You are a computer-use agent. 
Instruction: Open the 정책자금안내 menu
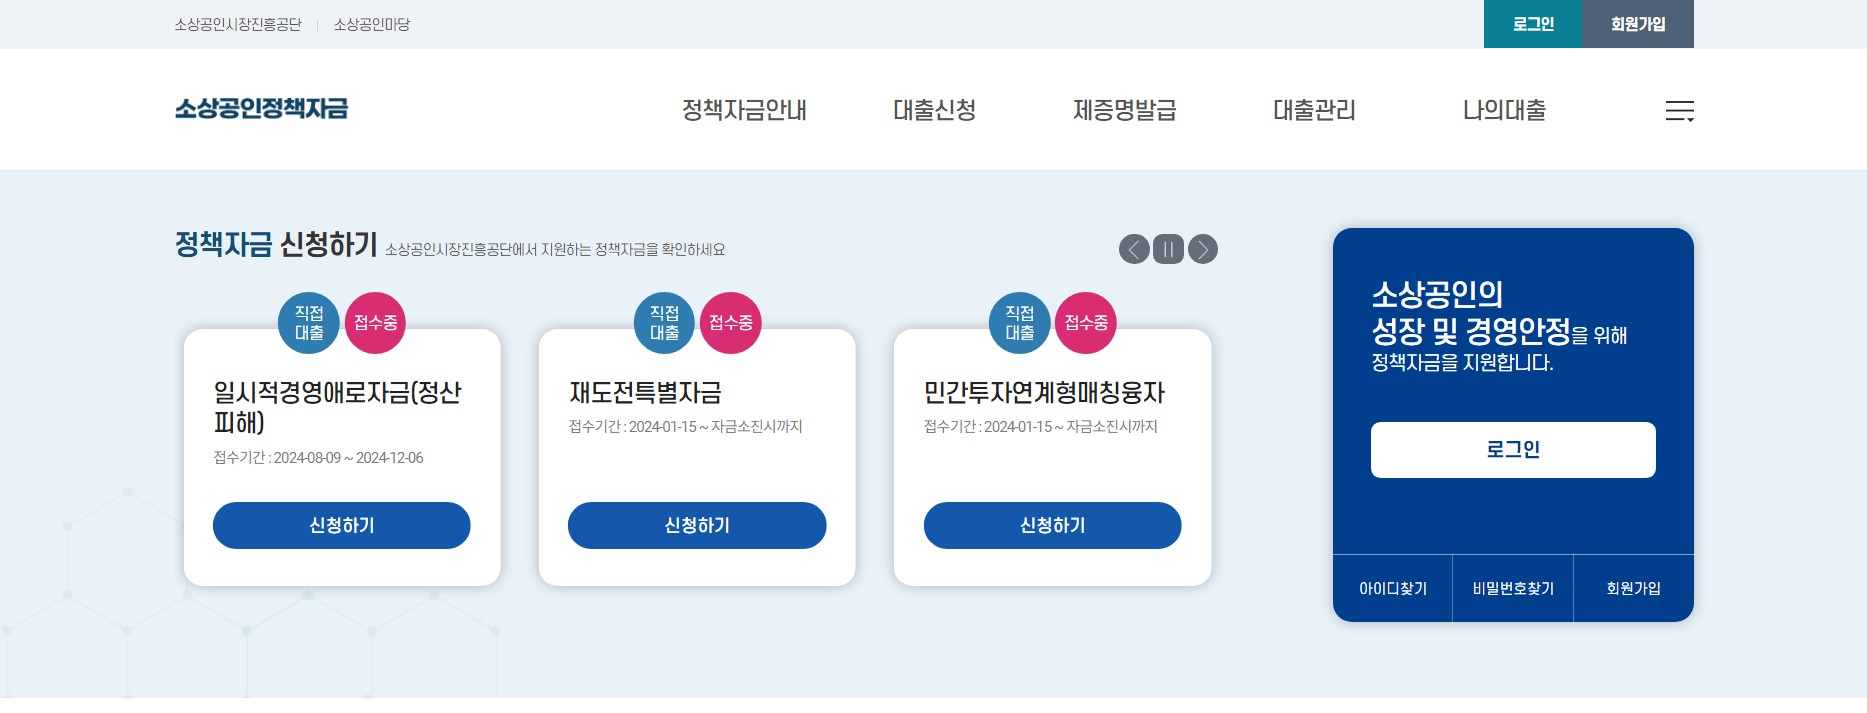[x=744, y=110]
